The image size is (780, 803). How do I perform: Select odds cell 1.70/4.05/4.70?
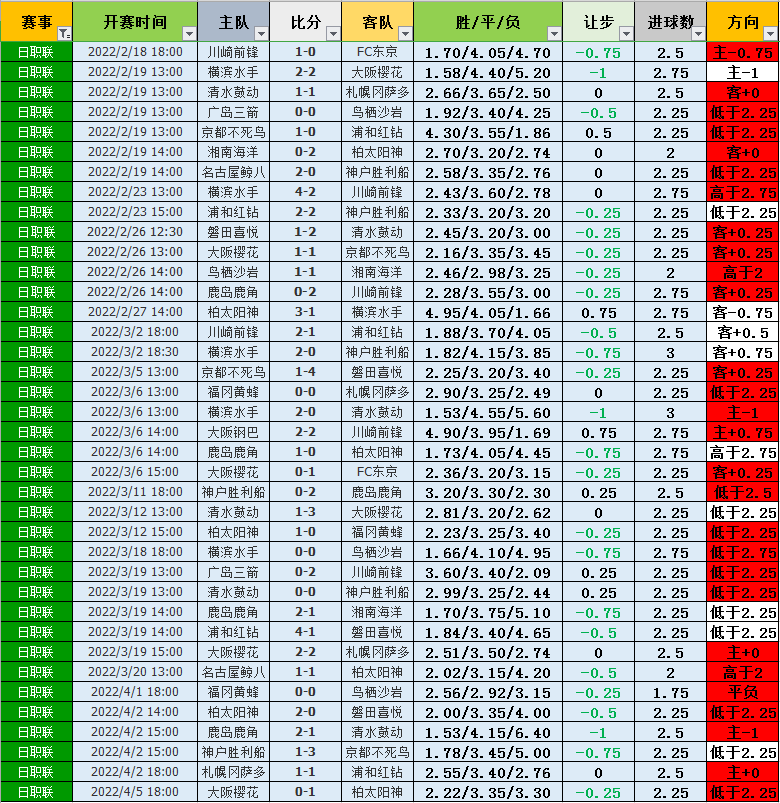click(488, 52)
